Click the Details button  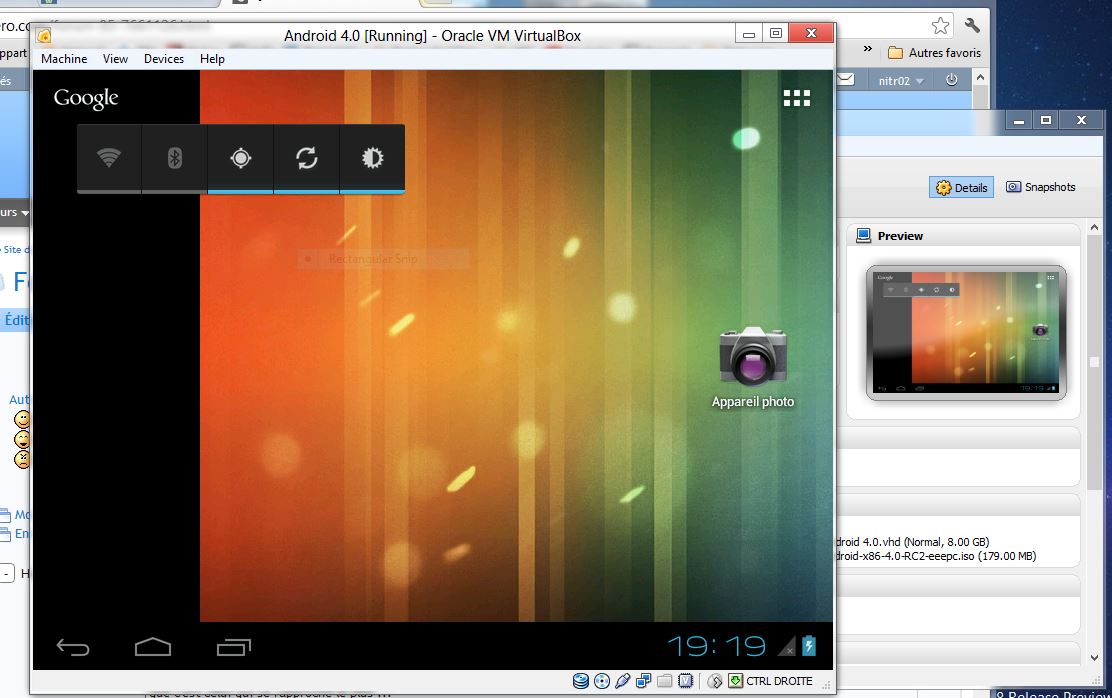click(x=960, y=187)
